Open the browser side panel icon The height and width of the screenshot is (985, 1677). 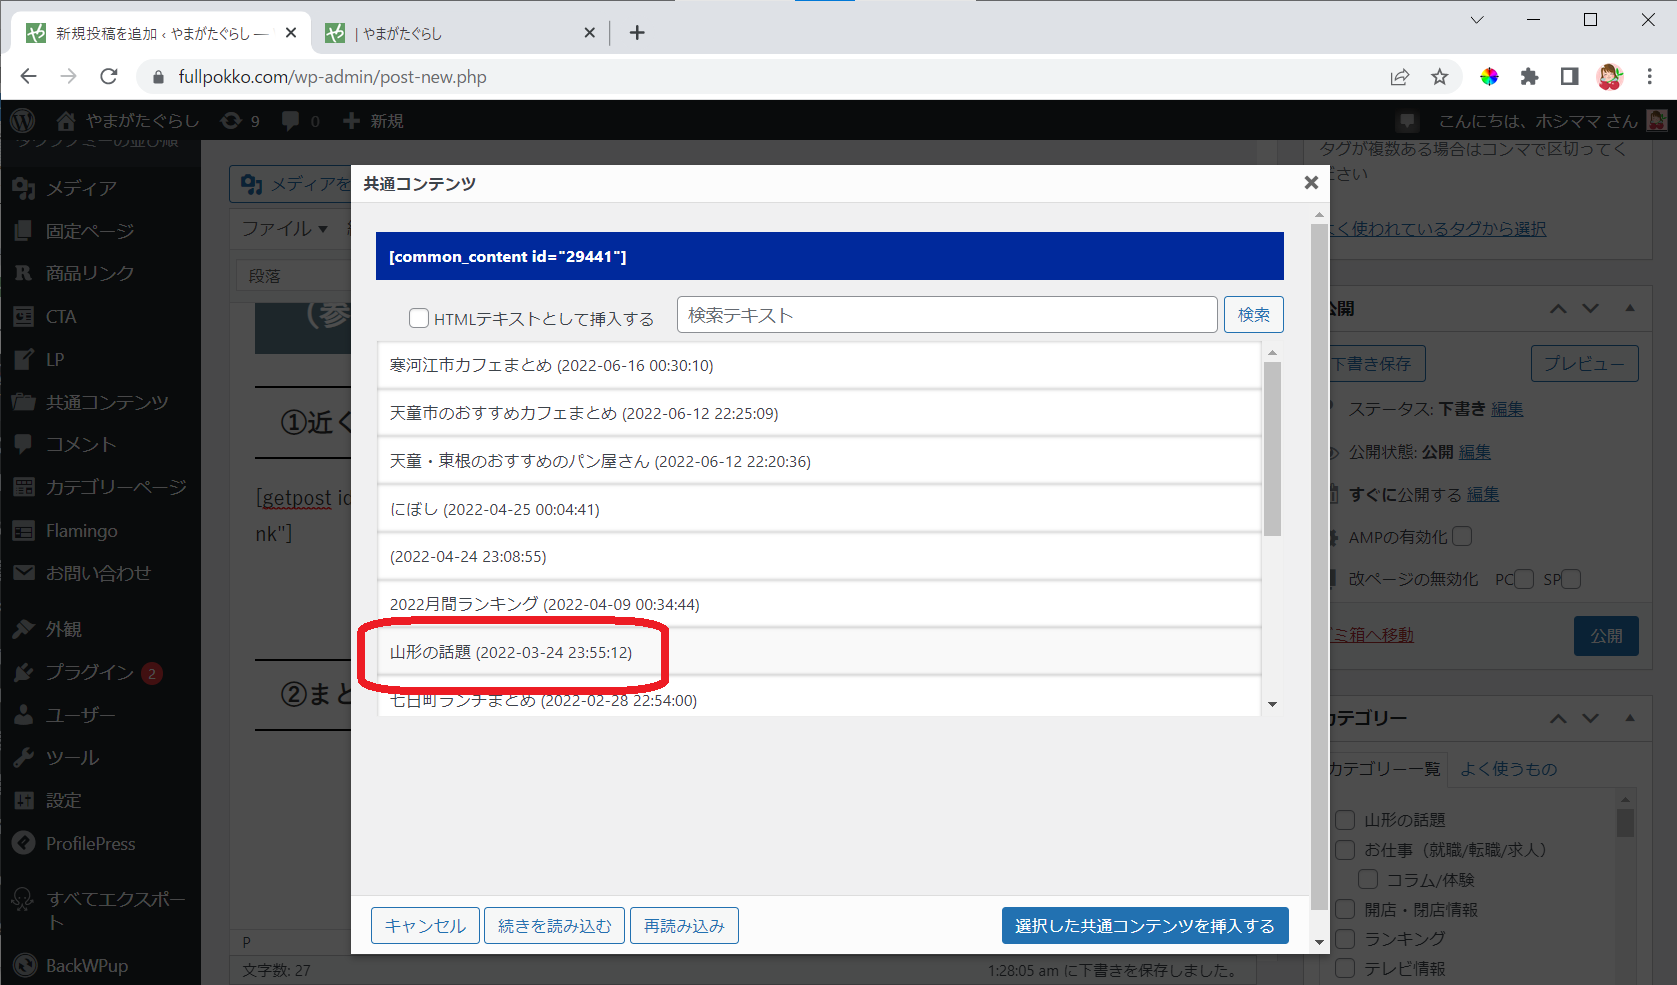tap(1569, 77)
